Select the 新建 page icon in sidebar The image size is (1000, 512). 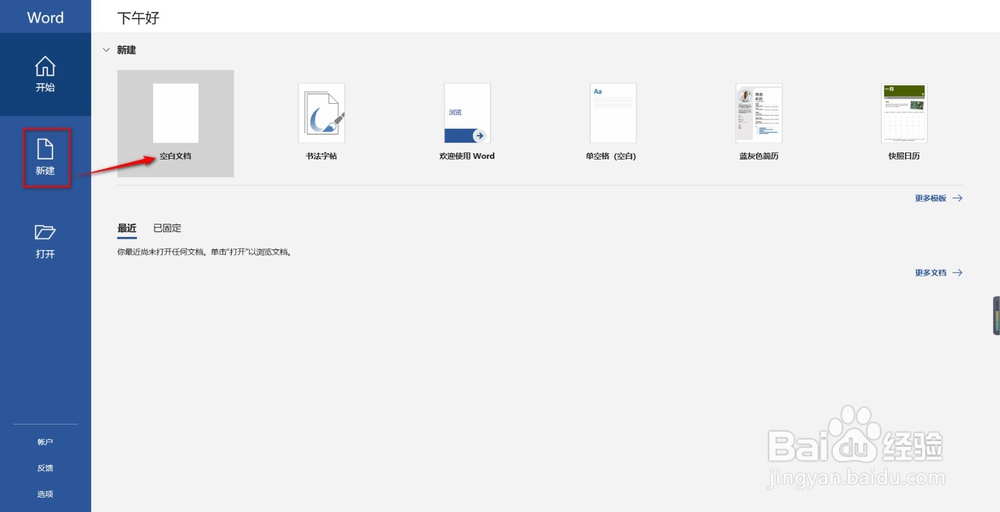(45, 149)
